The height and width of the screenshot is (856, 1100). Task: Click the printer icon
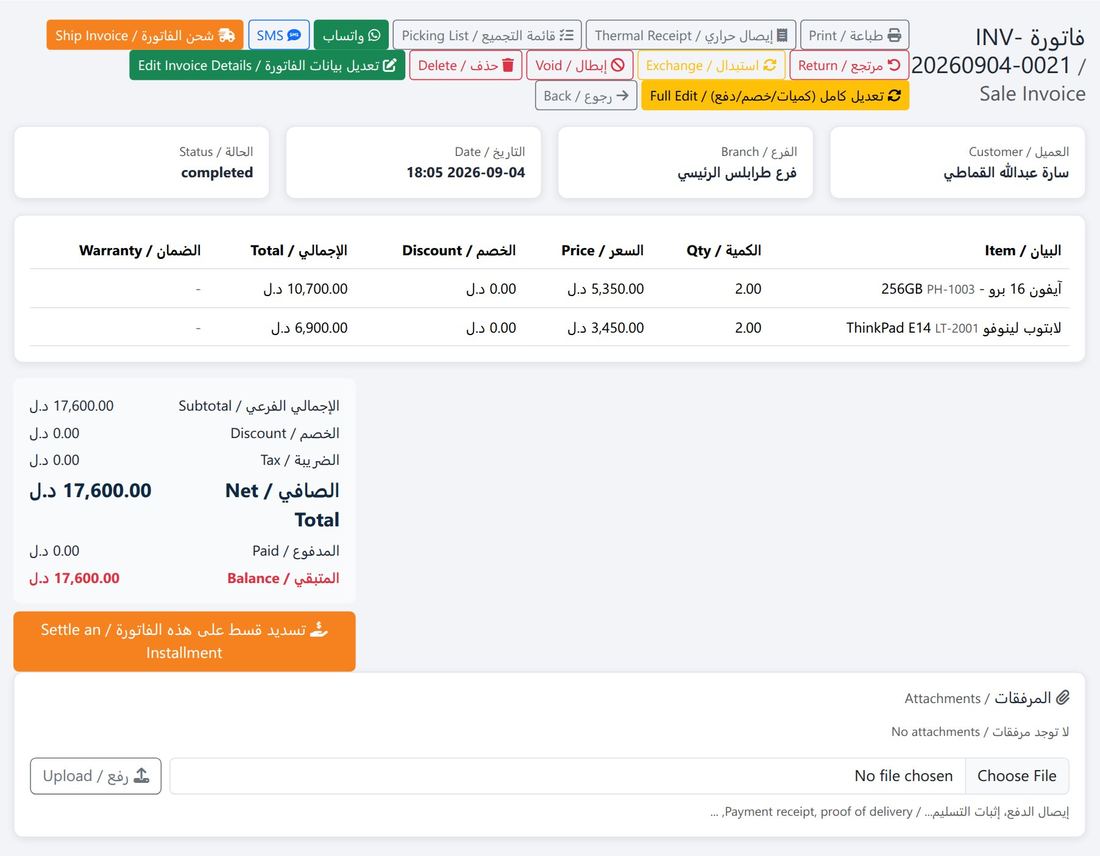(x=894, y=35)
